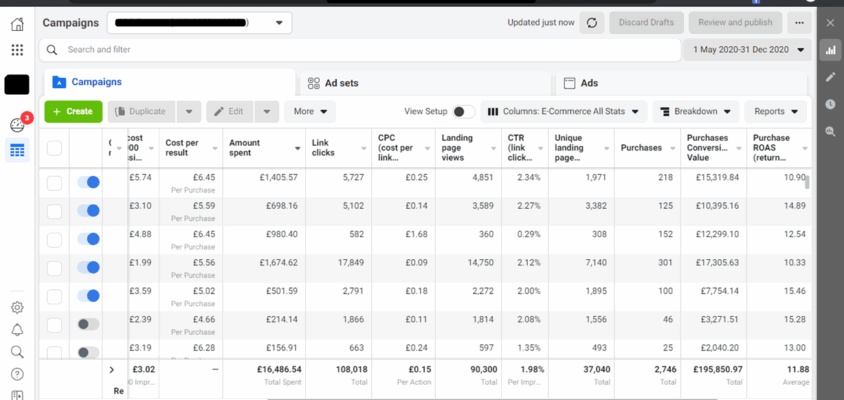Viewport: 844px width, 400px height.
Task: Switch off campaign with £1,674.62 spent
Action: [88, 267]
